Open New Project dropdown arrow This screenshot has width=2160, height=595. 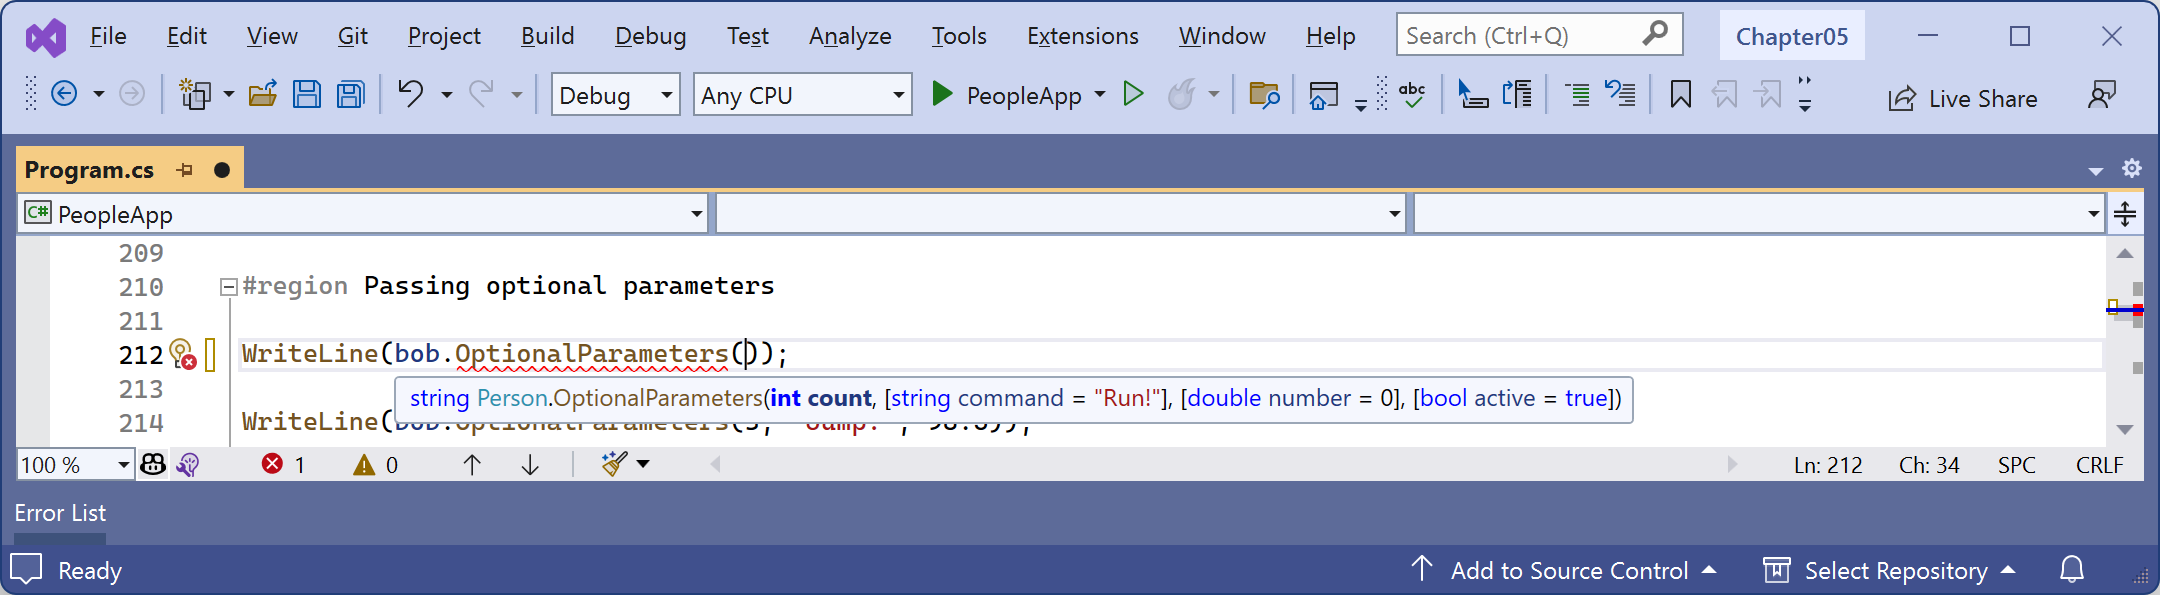tap(229, 95)
